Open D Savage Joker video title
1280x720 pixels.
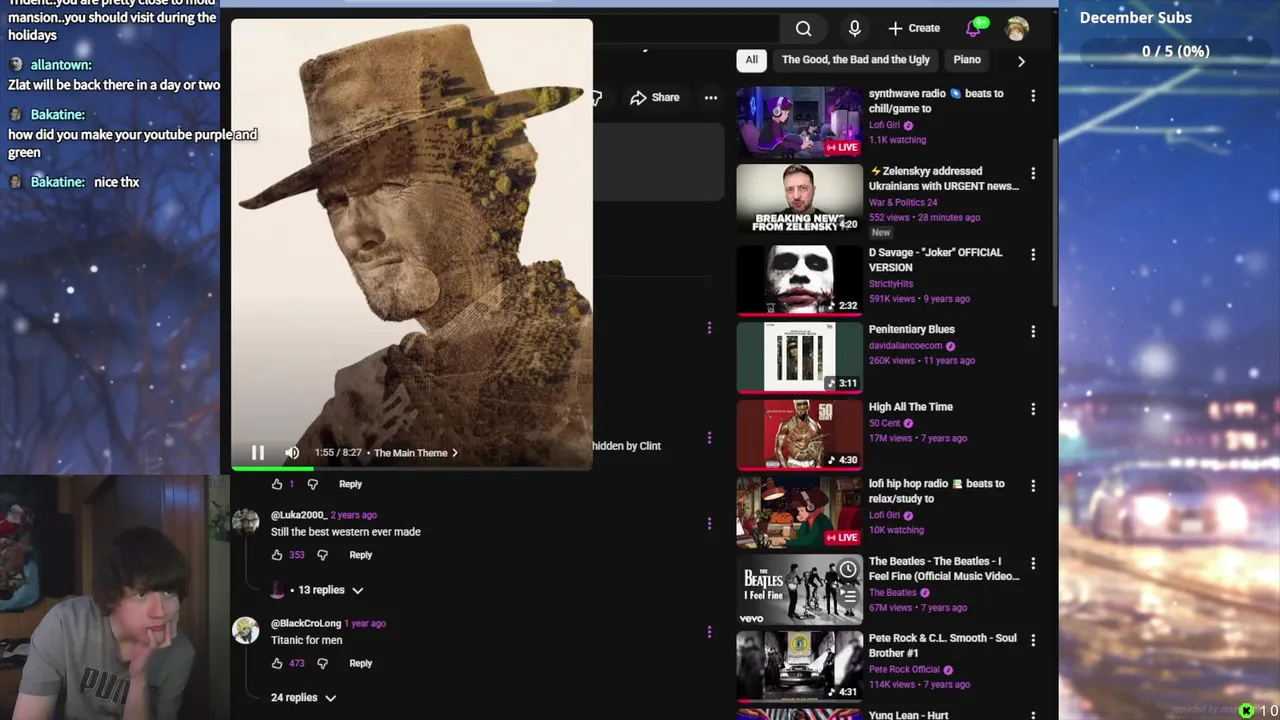pyautogui.click(x=935, y=259)
